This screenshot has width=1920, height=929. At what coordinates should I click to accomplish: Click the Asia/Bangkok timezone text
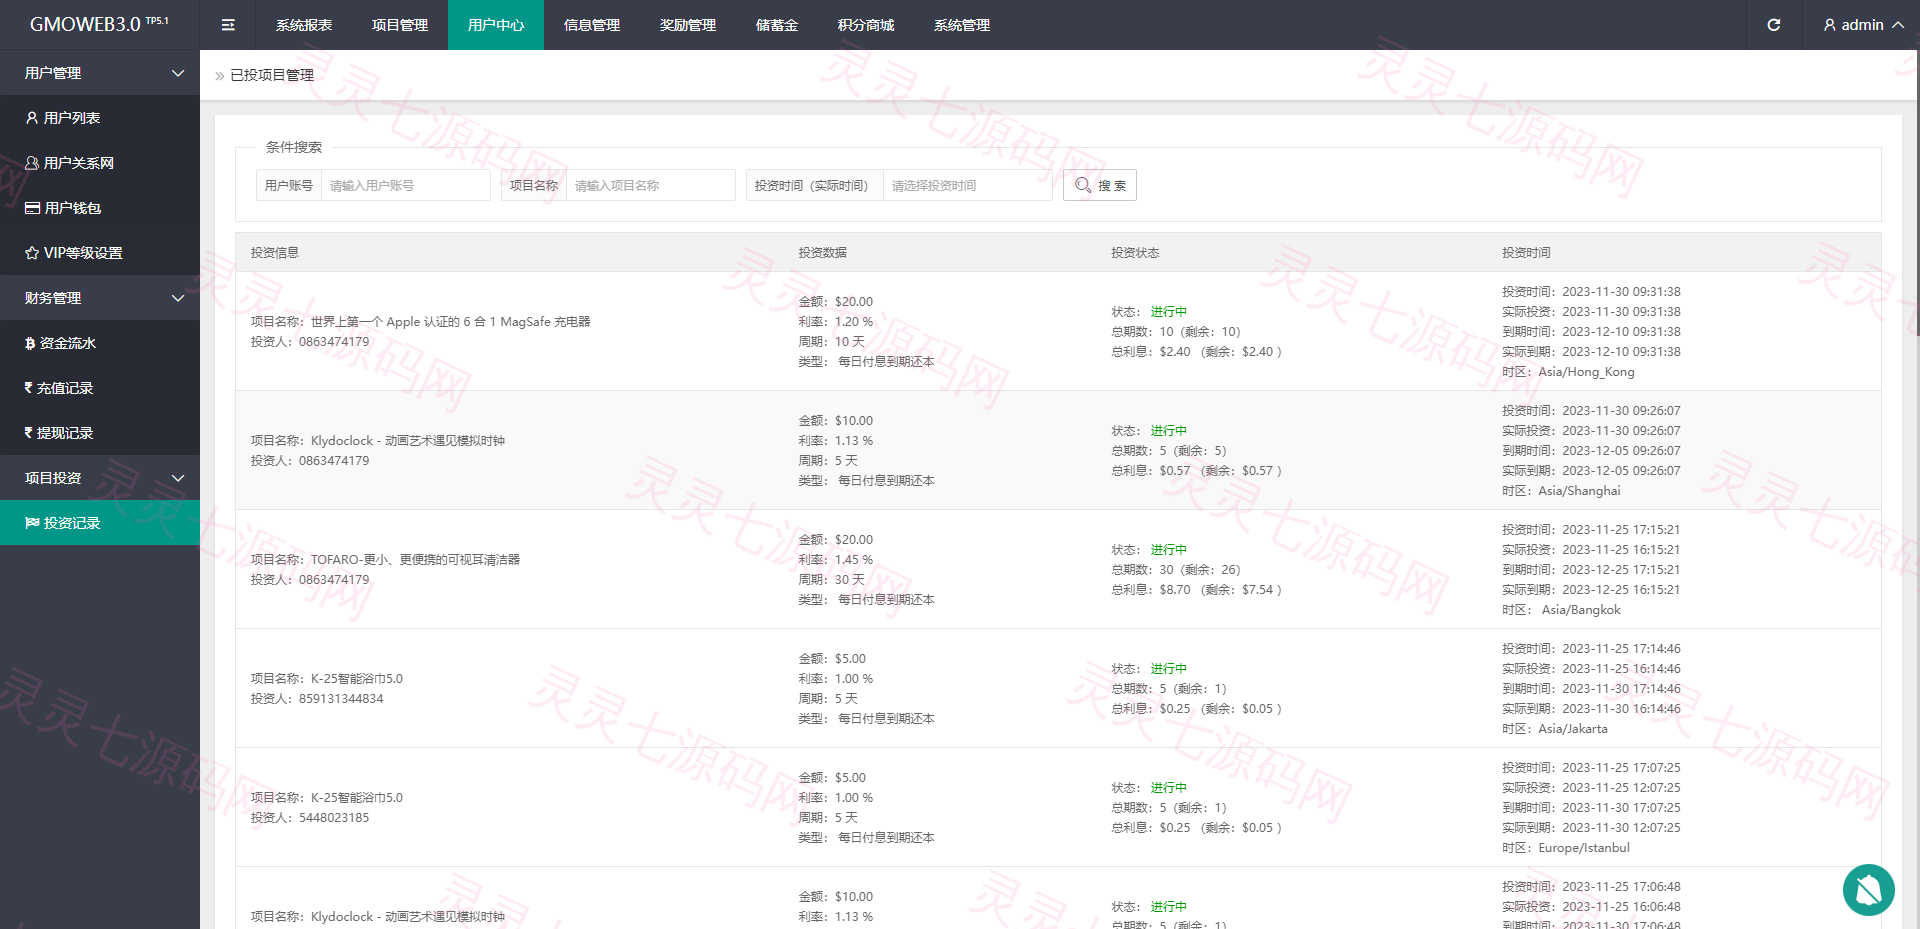pos(1581,609)
